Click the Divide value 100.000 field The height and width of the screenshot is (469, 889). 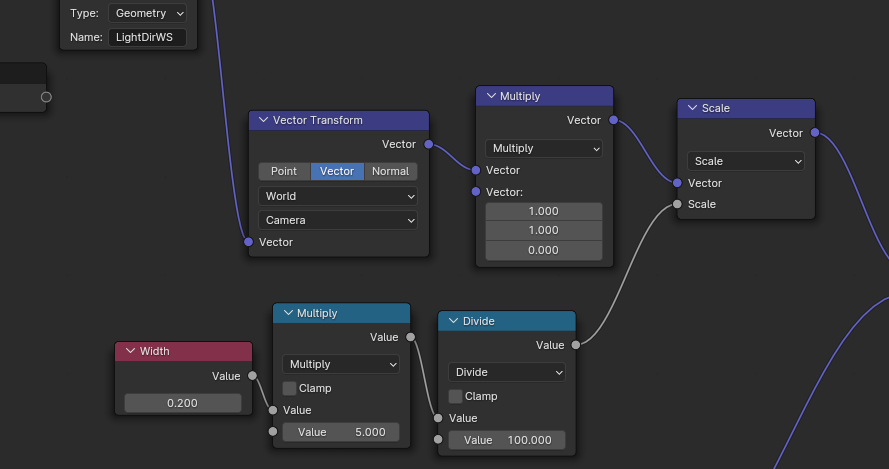tap(507, 440)
